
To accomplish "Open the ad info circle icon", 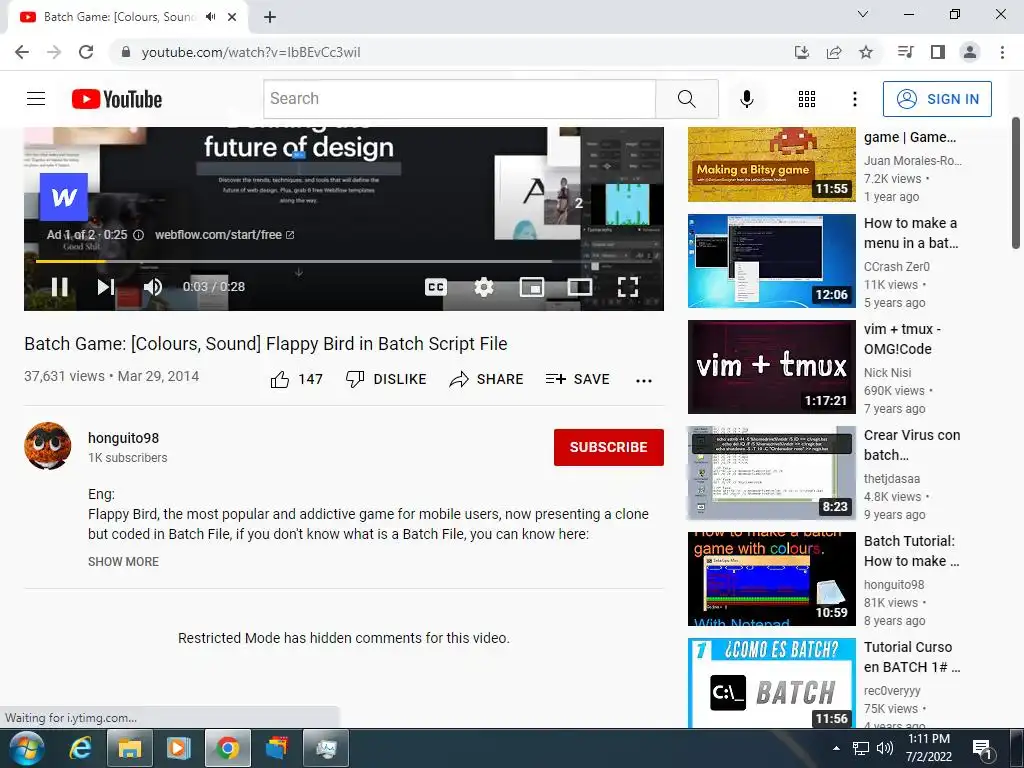I will coord(138,235).
